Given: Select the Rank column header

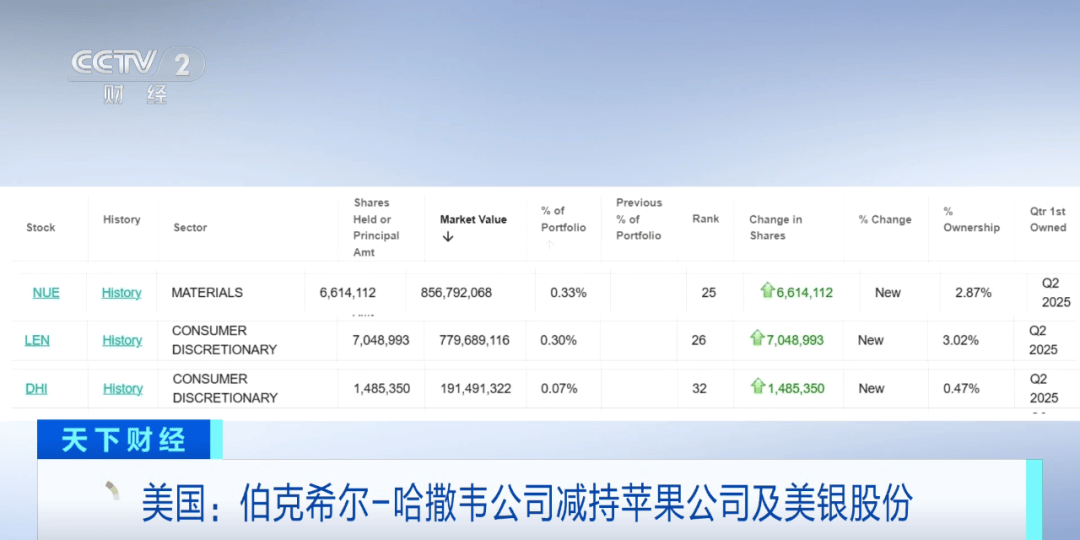Looking at the screenshot, I should click(x=705, y=219).
